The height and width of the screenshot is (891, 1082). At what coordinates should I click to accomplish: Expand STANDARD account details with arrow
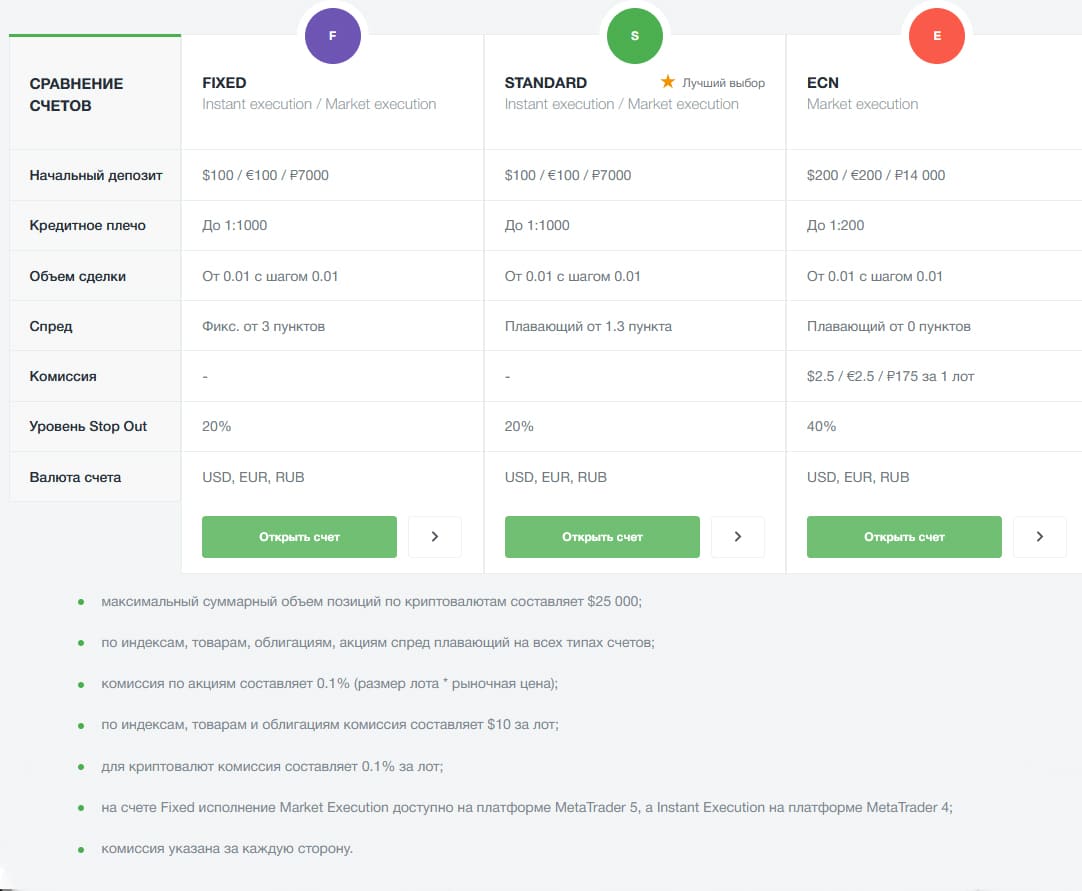(738, 537)
